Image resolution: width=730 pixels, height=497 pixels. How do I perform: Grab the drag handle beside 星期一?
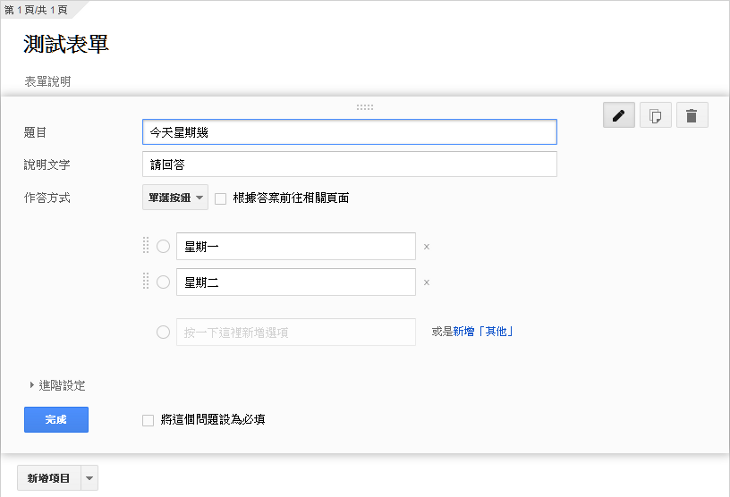146,246
